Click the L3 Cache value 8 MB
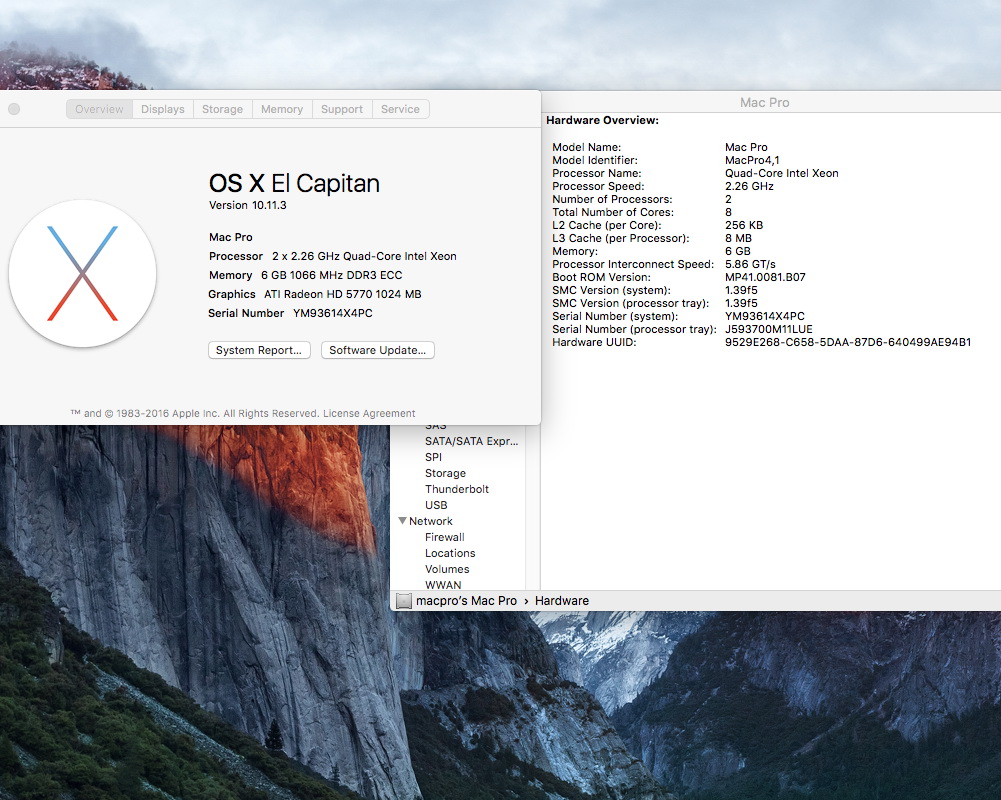Viewport: 1001px width, 800px height. [738, 238]
